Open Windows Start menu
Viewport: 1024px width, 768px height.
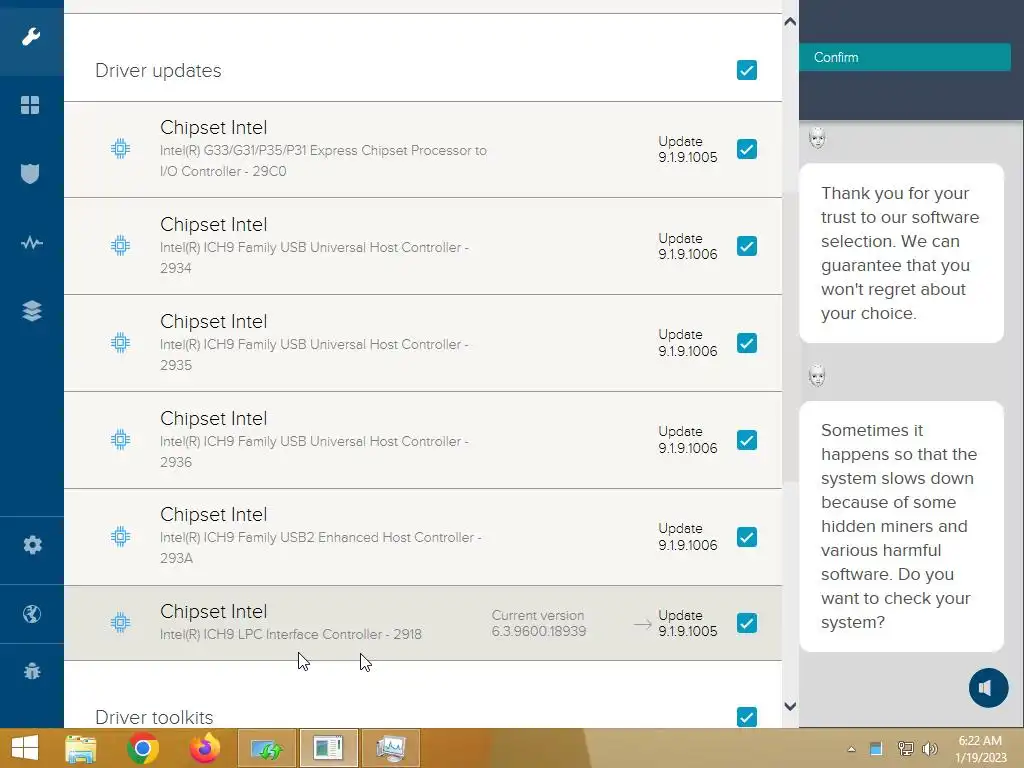pos(25,748)
